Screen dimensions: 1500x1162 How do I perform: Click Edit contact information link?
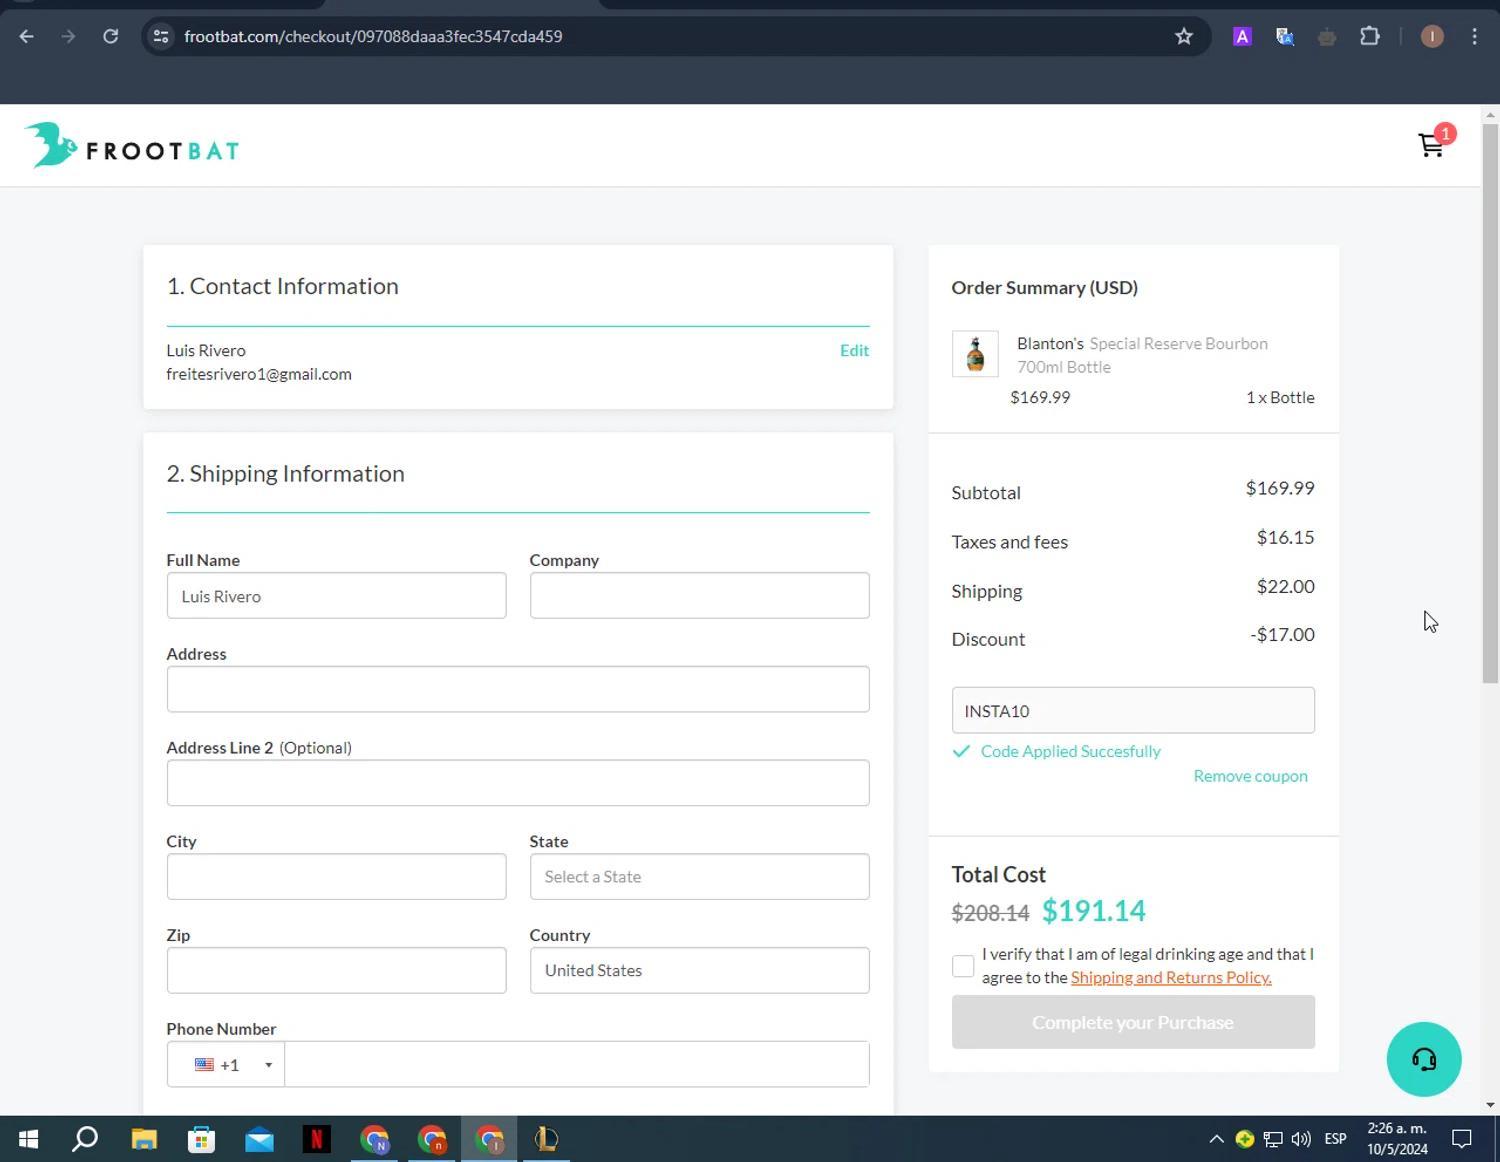click(x=854, y=350)
